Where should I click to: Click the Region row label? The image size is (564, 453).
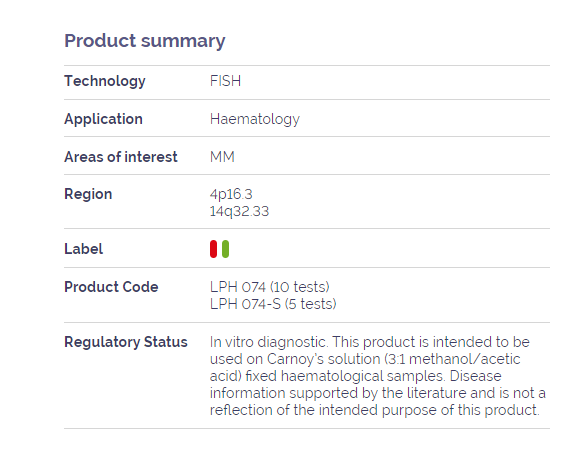click(88, 194)
